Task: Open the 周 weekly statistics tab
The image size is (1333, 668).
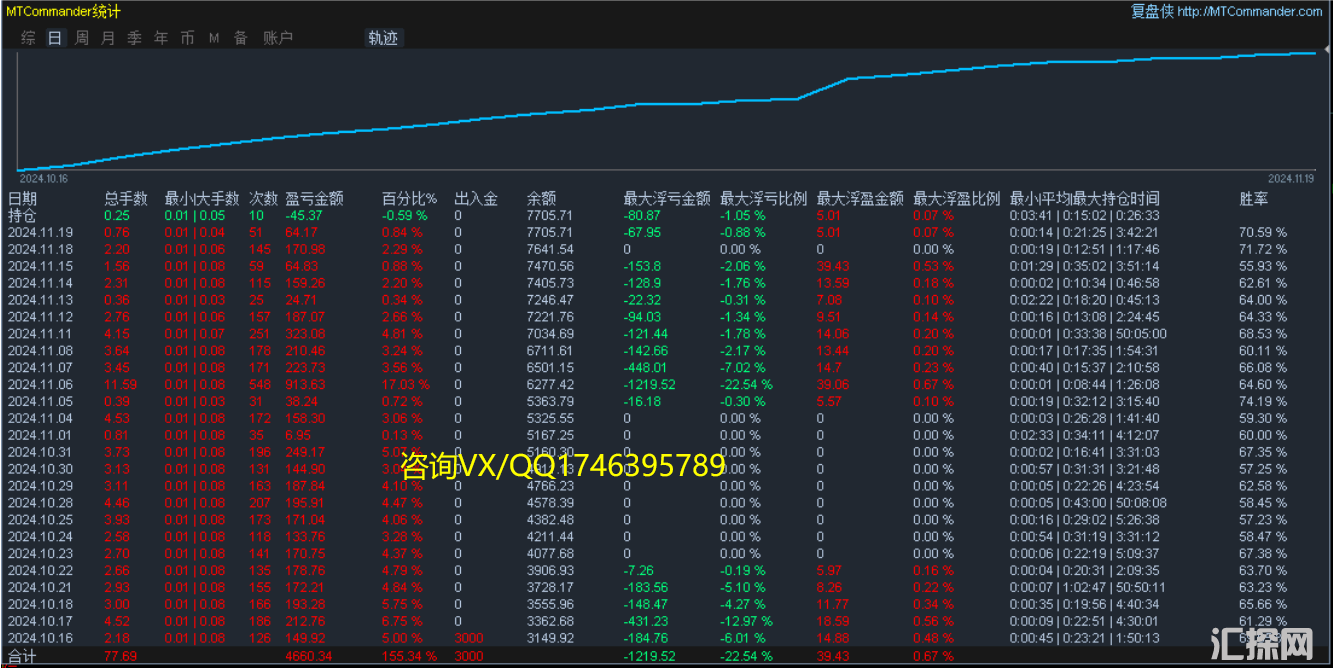Action: 81,38
